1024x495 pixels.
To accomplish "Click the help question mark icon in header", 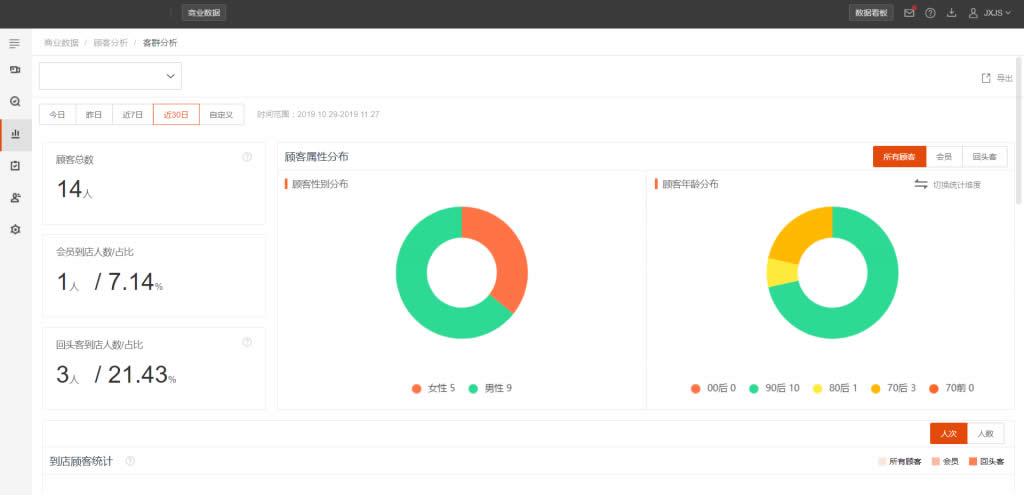I will click(930, 13).
